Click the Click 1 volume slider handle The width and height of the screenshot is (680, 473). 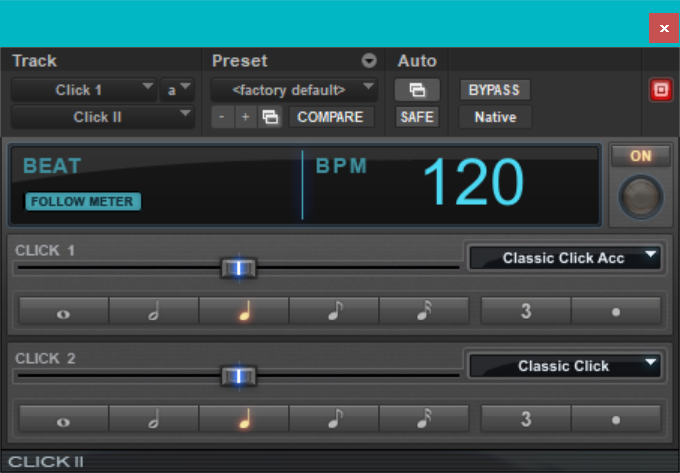click(x=238, y=268)
